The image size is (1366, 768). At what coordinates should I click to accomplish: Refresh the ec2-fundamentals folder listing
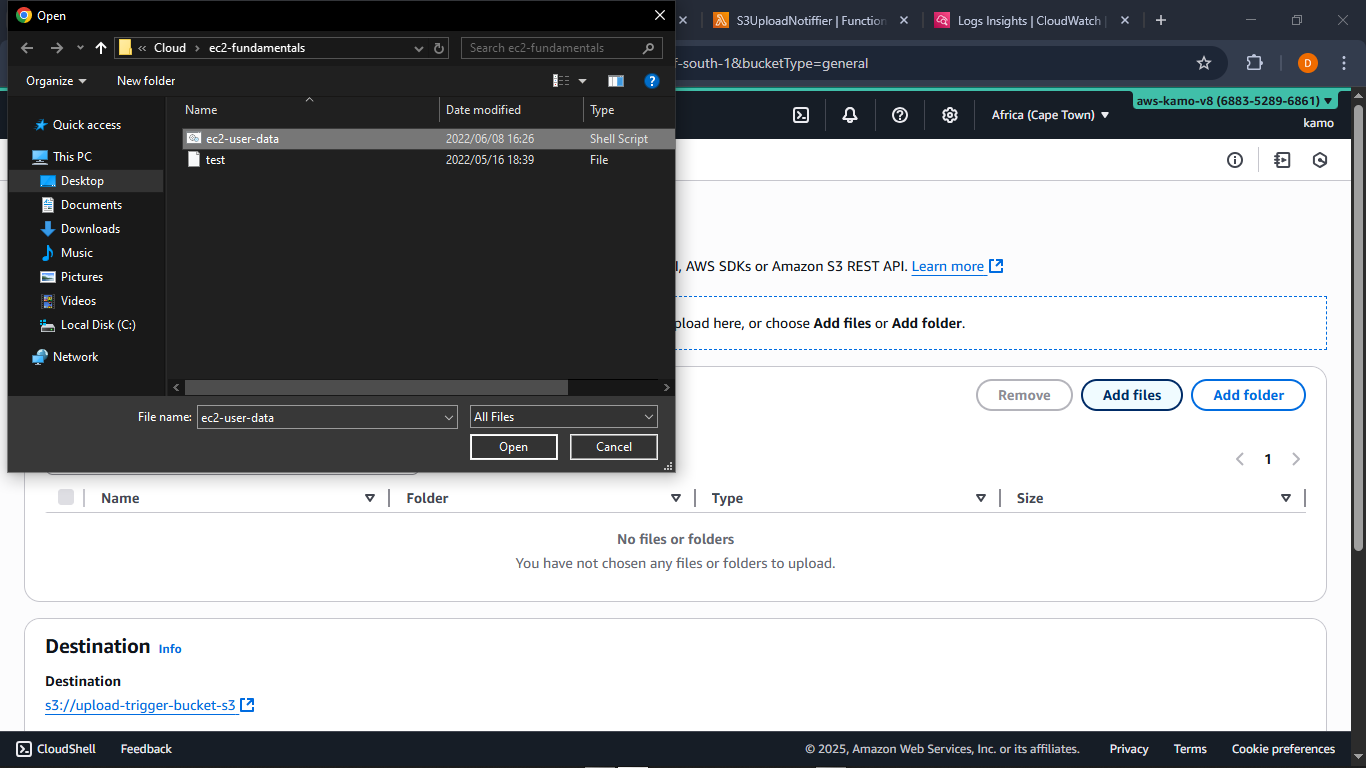click(x=441, y=48)
